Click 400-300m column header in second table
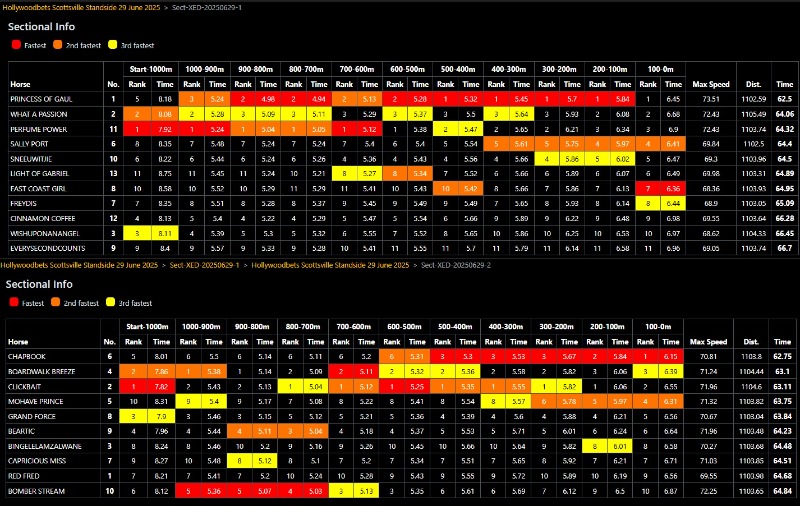This screenshot has width=800, height=507. tap(507, 326)
